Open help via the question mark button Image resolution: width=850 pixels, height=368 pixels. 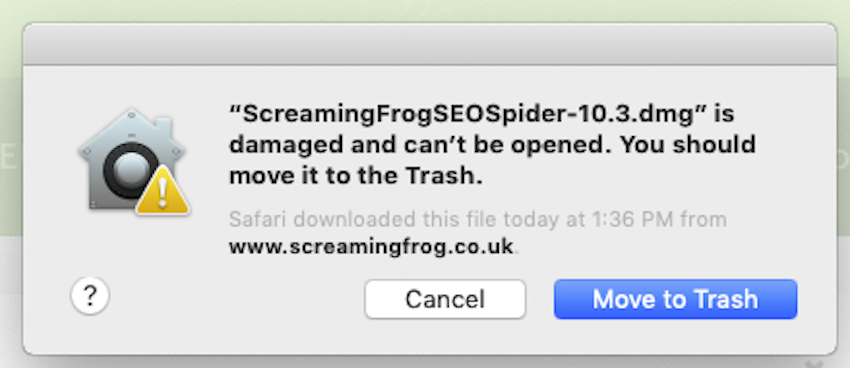pos(90,296)
